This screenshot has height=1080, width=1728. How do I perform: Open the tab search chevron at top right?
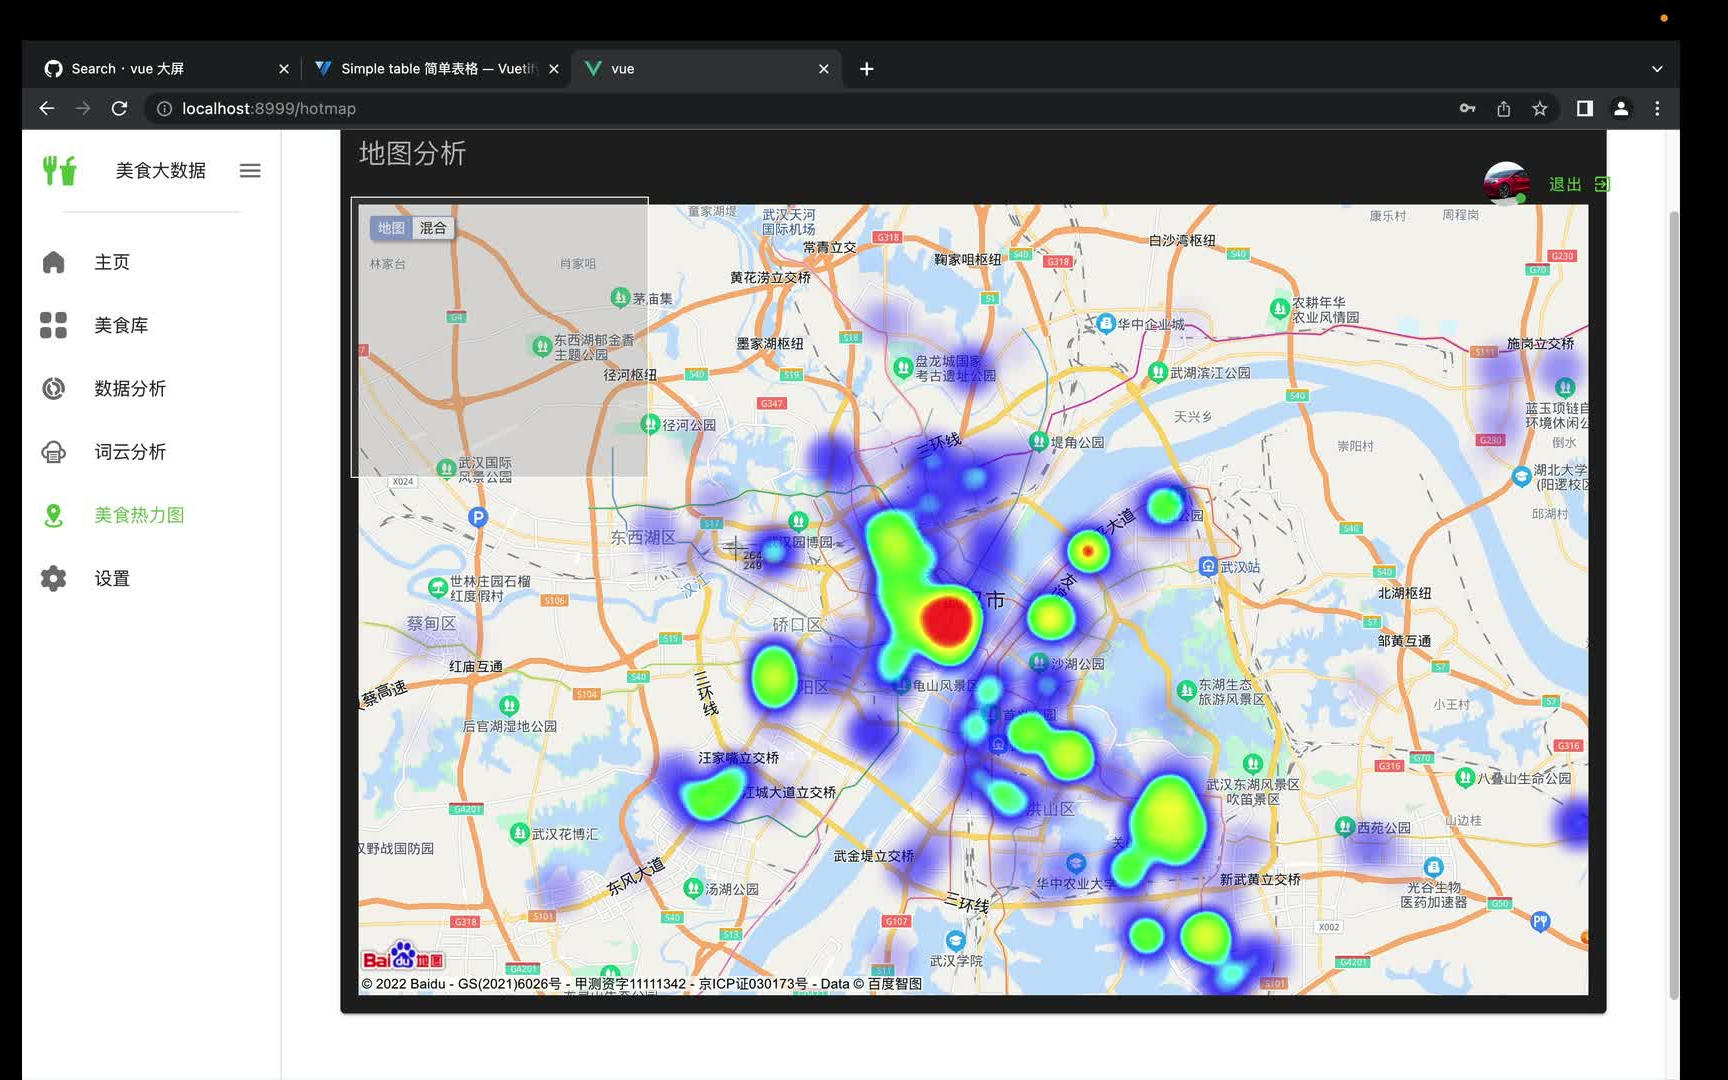(1656, 68)
